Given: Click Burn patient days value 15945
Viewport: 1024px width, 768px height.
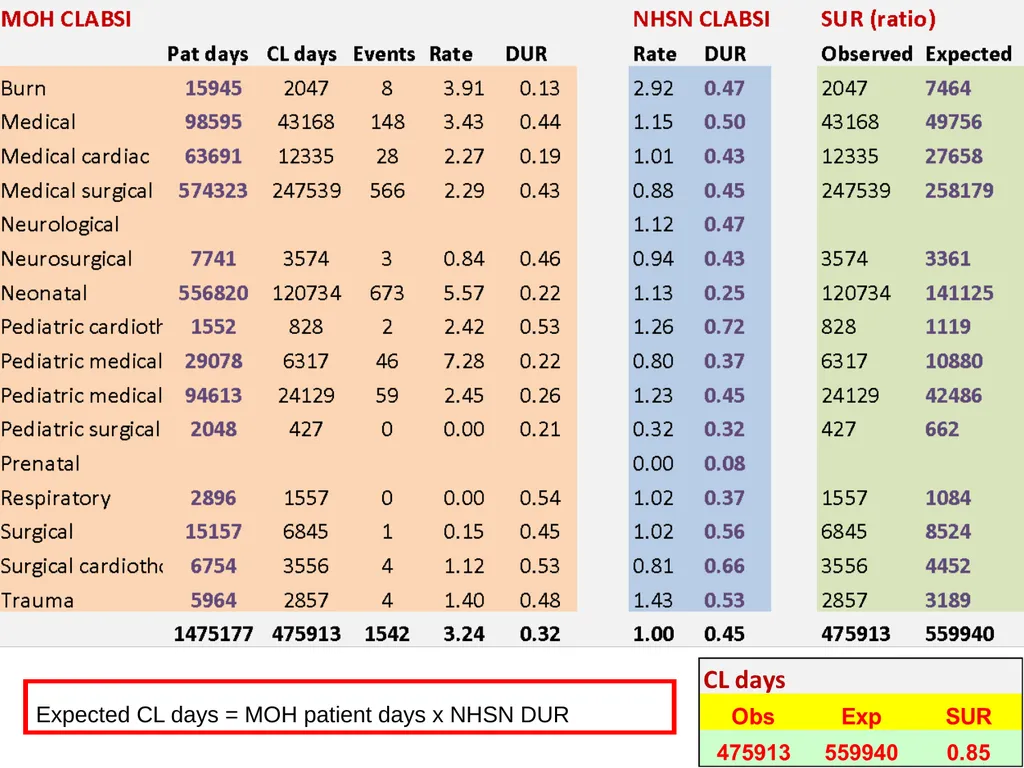Looking at the screenshot, I should tap(214, 88).
